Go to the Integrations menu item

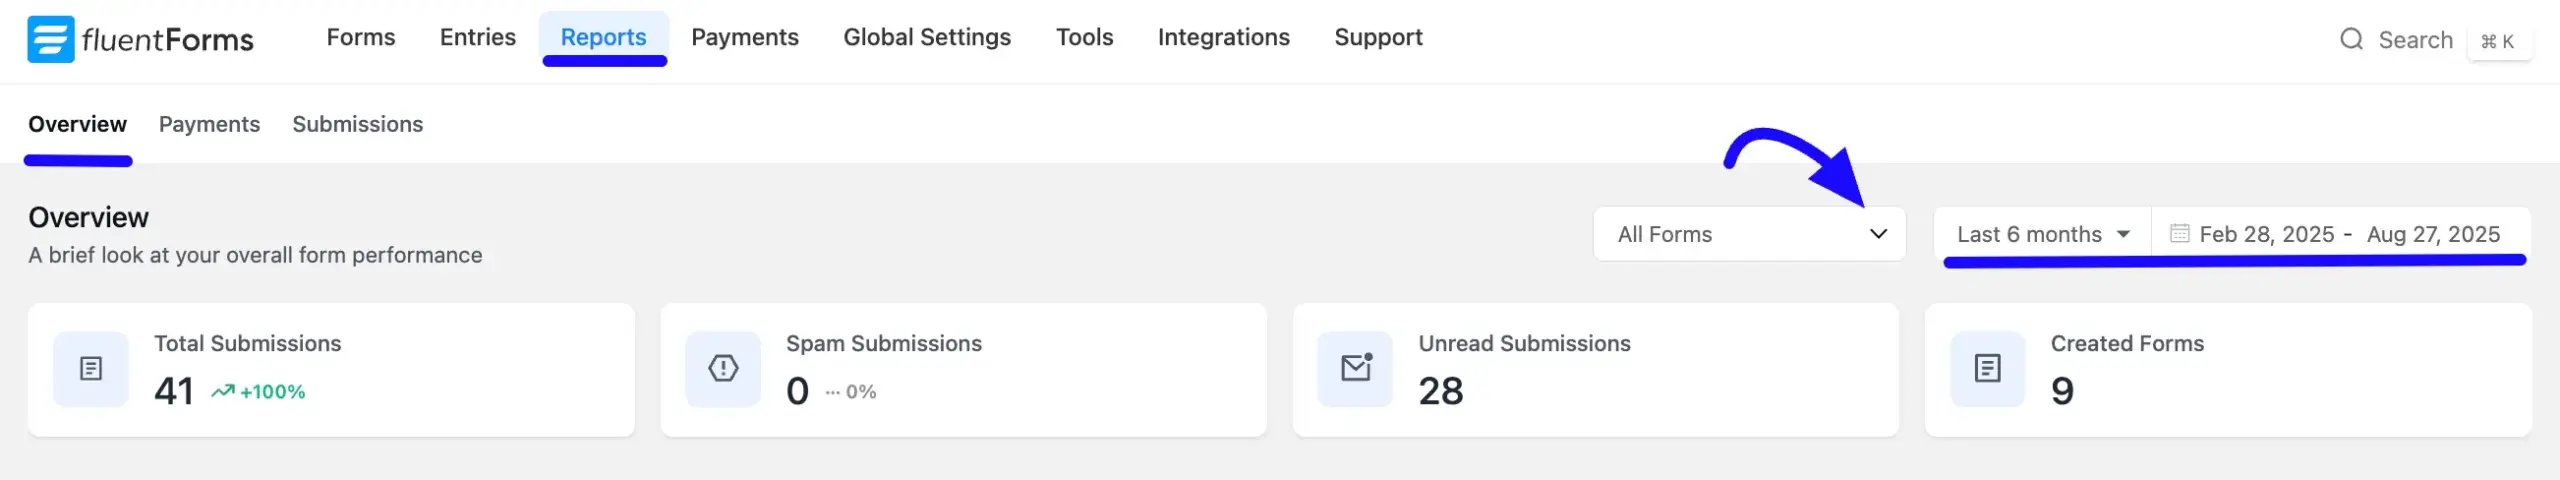pos(1223,37)
